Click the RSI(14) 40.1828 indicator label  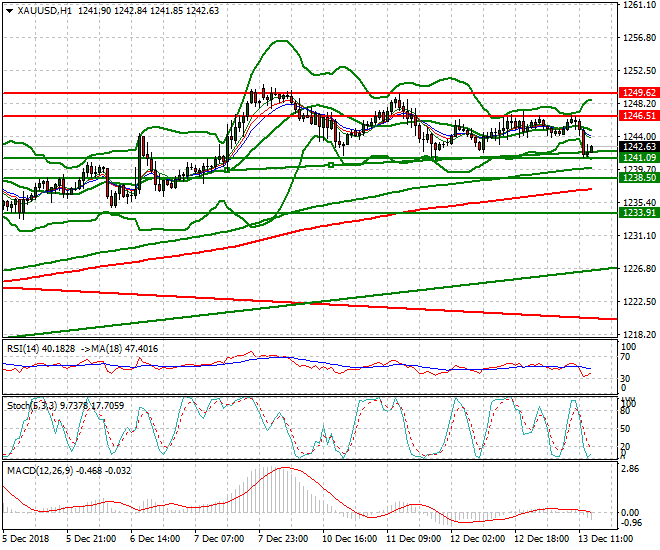41,349
